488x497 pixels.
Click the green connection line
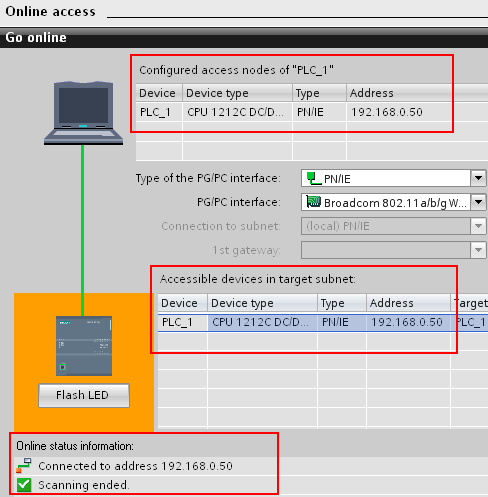(82, 230)
